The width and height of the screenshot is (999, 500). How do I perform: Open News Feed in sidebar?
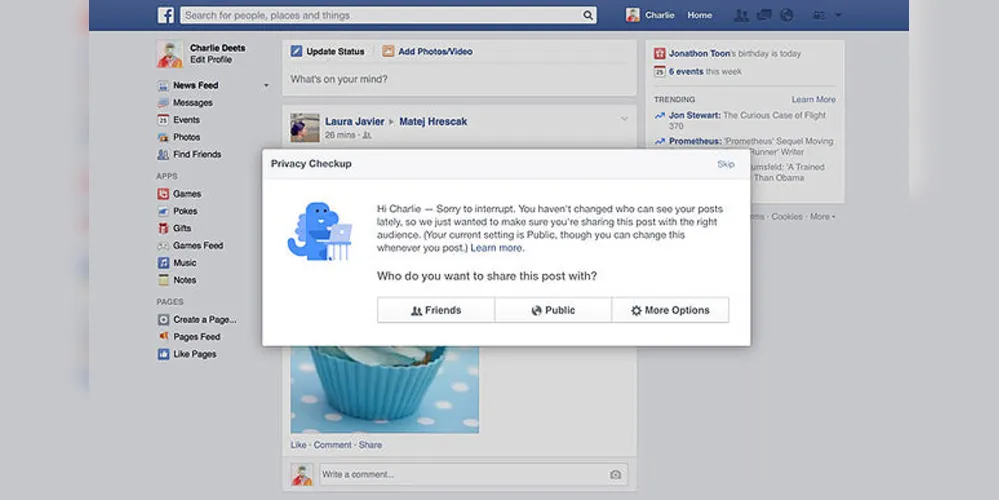[x=196, y=85]
